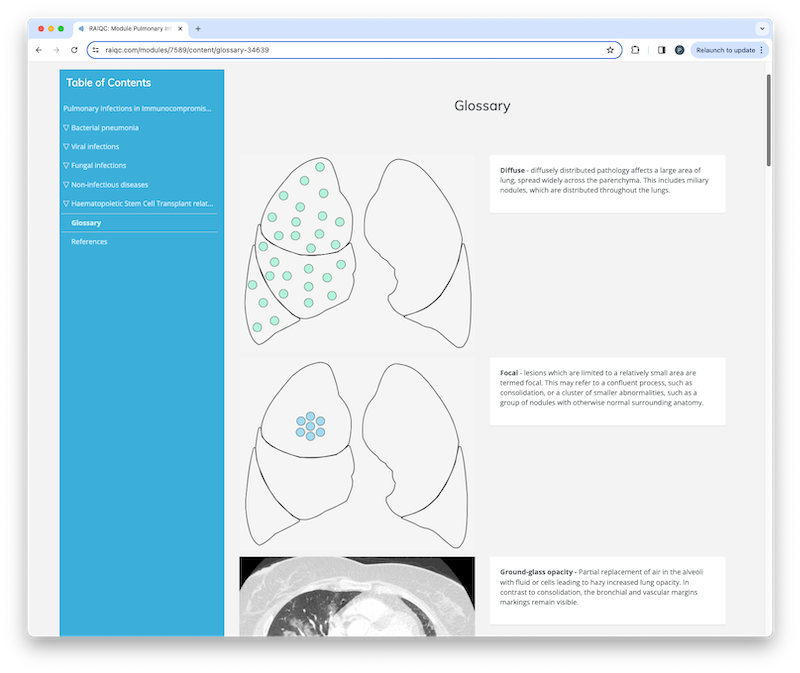Open the profile avatar icon
The width and height of the screenshot is (800, 673).
click(x=679, y=50)
